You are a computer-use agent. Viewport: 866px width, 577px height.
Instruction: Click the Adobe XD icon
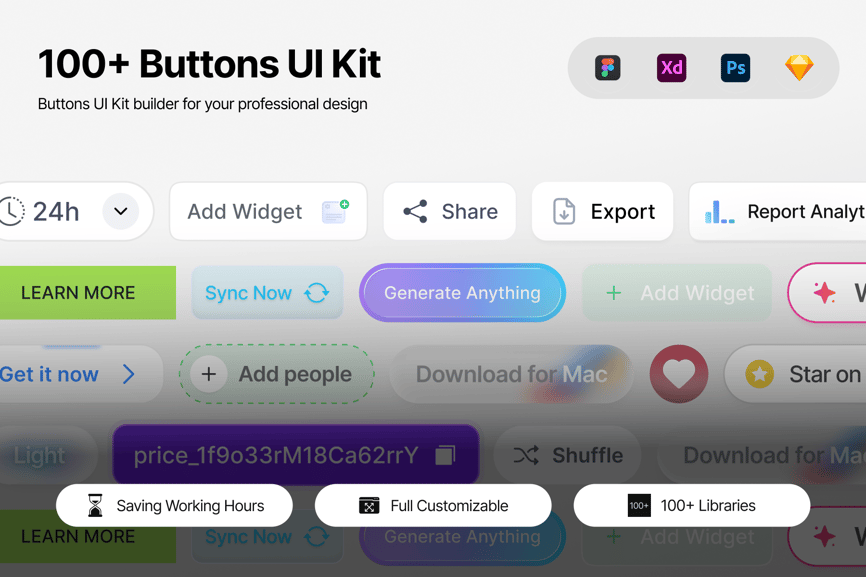coord(671,68)
